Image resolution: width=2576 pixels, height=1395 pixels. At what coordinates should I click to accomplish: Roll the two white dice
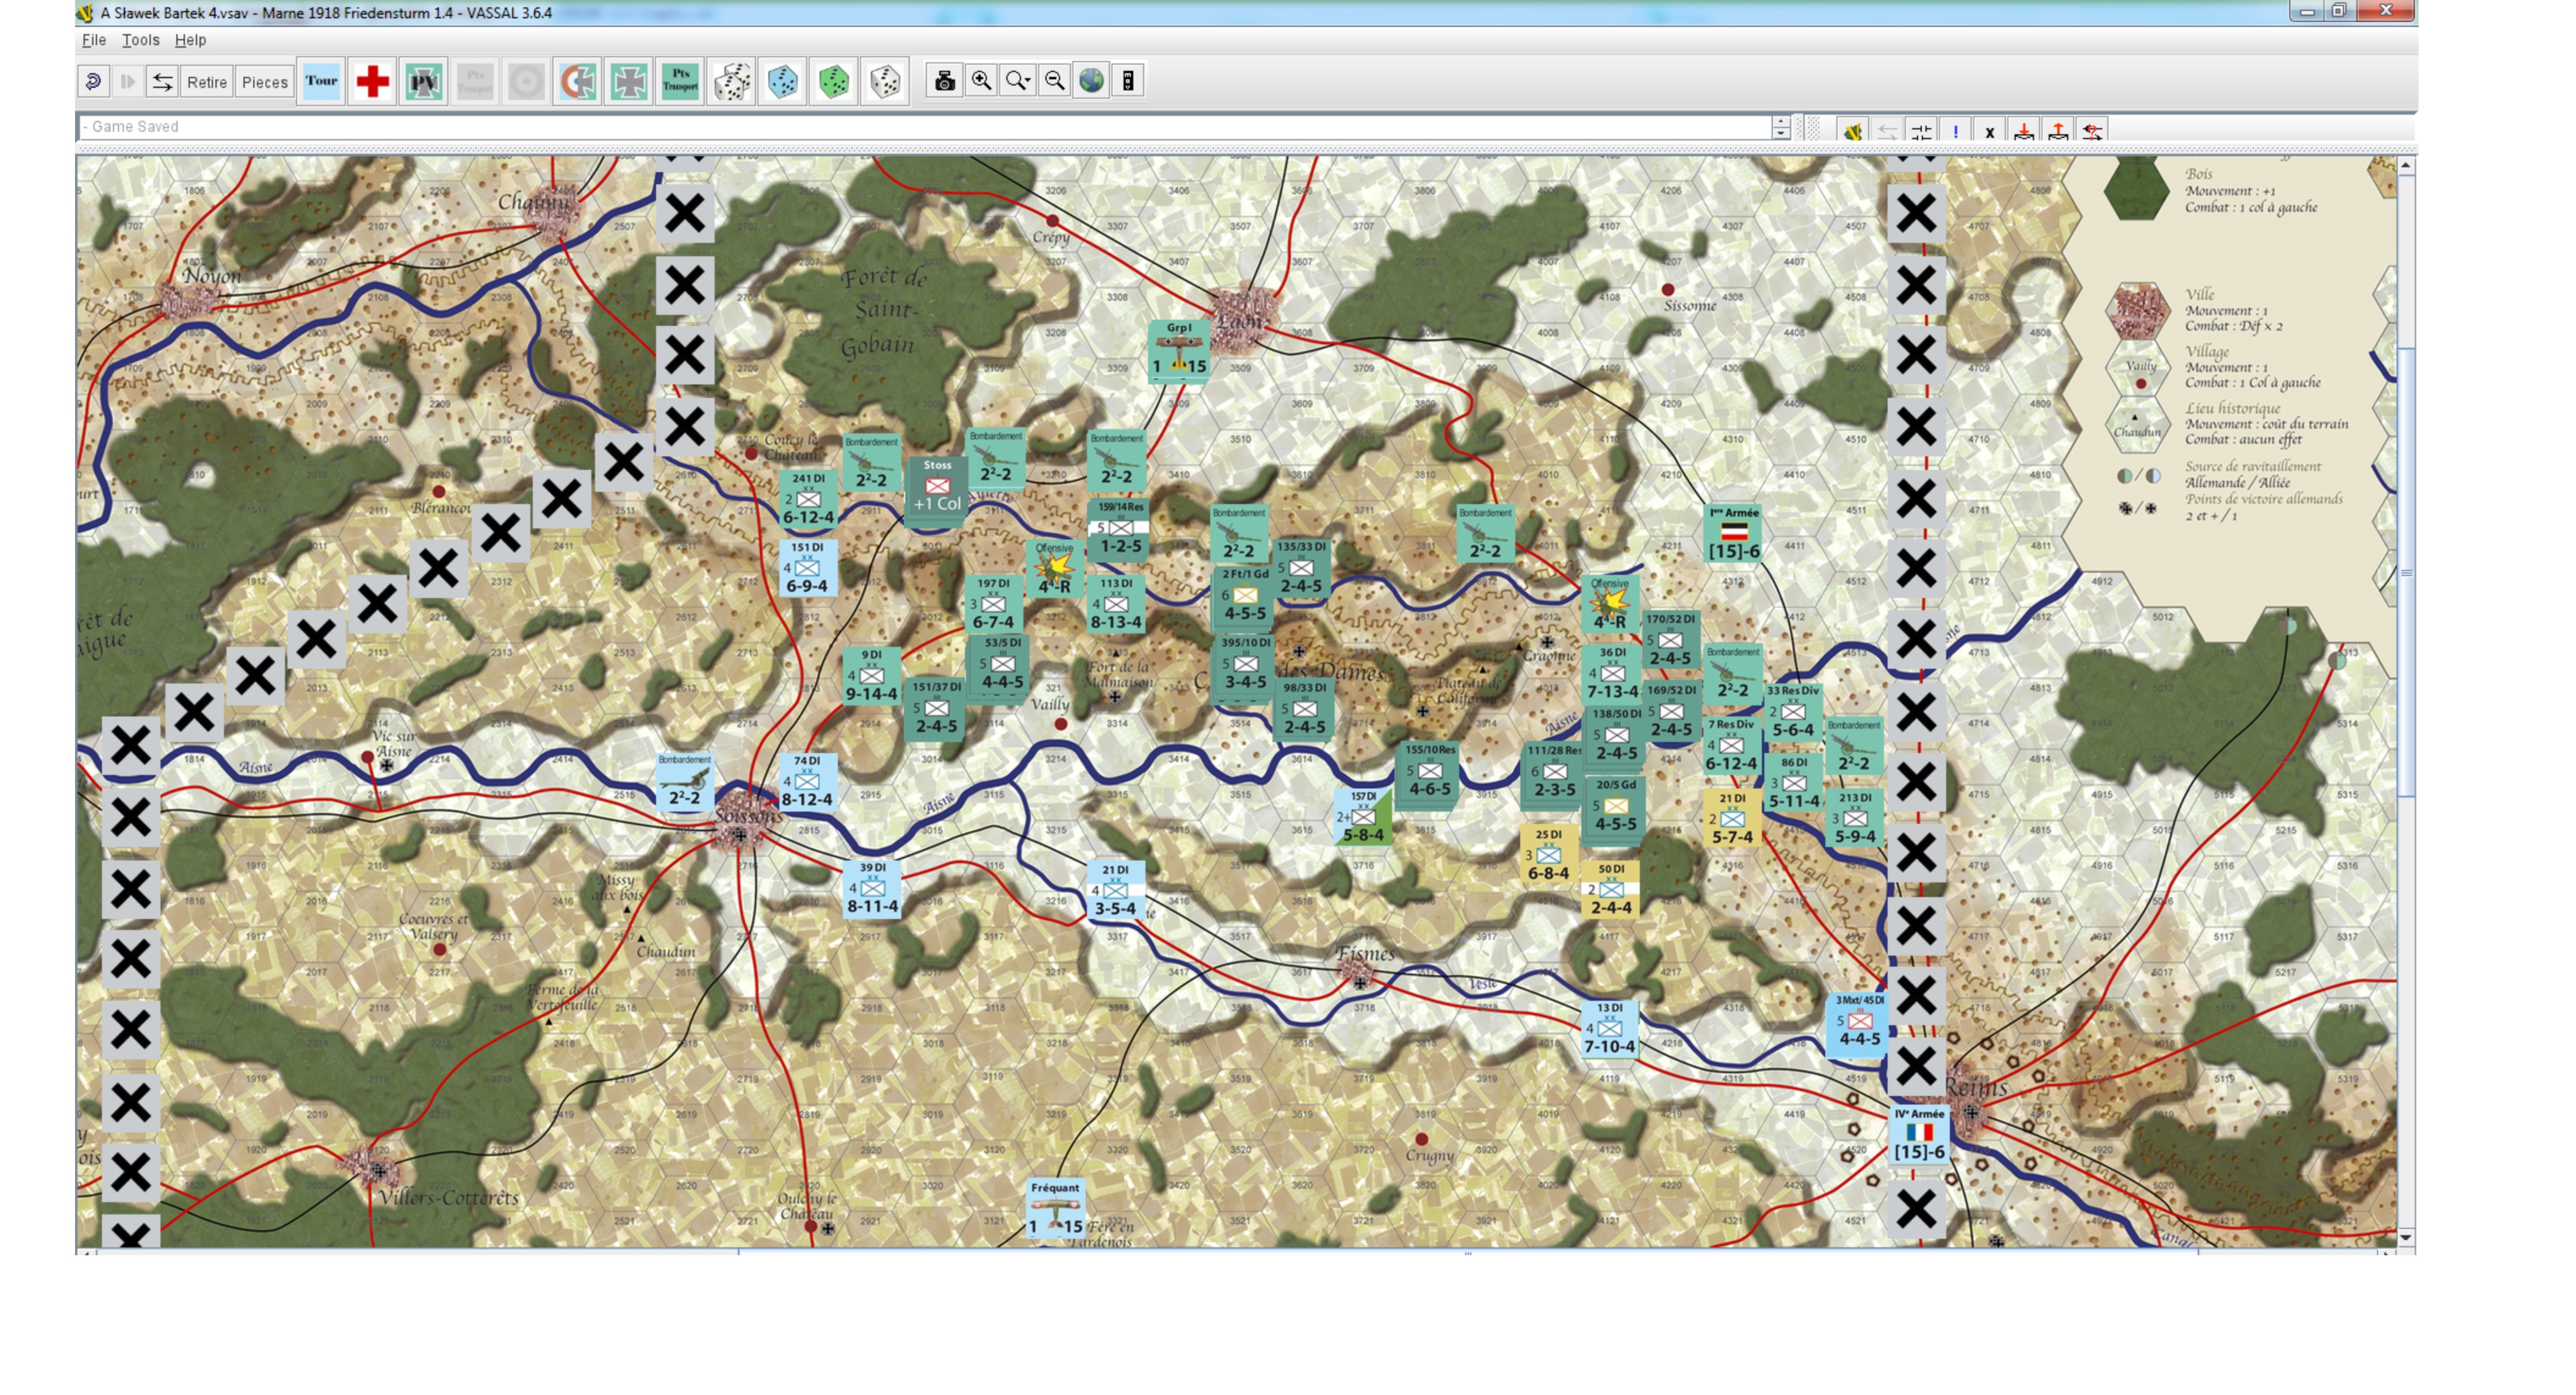732,82
